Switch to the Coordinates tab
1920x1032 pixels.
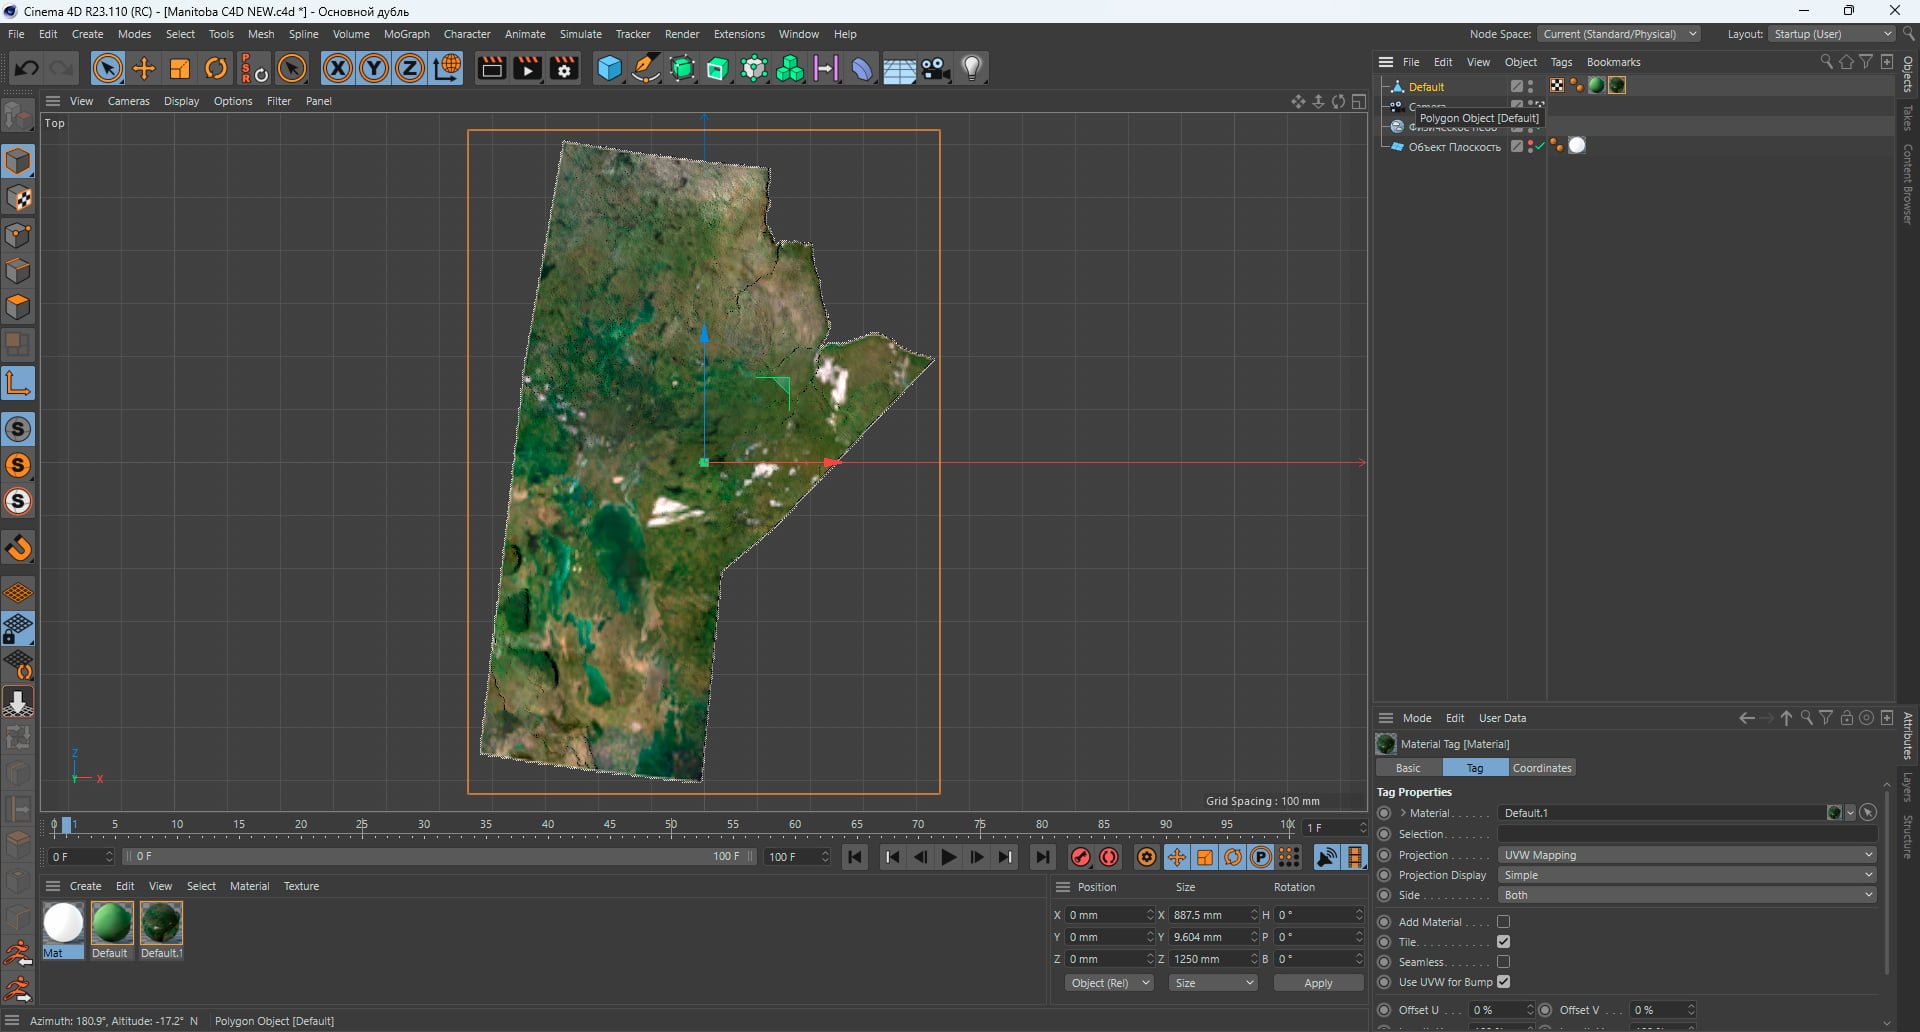tap(1541, 768)
